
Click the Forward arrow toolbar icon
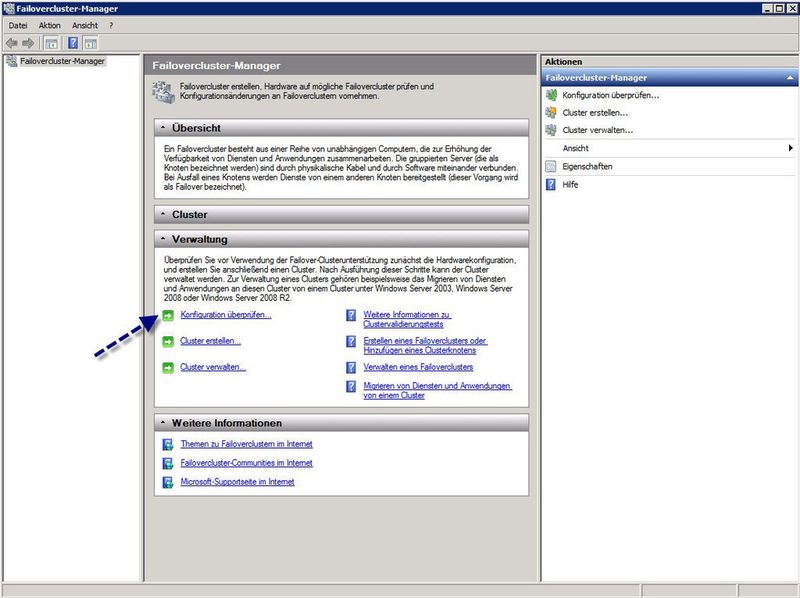click(x=28, y=43)
